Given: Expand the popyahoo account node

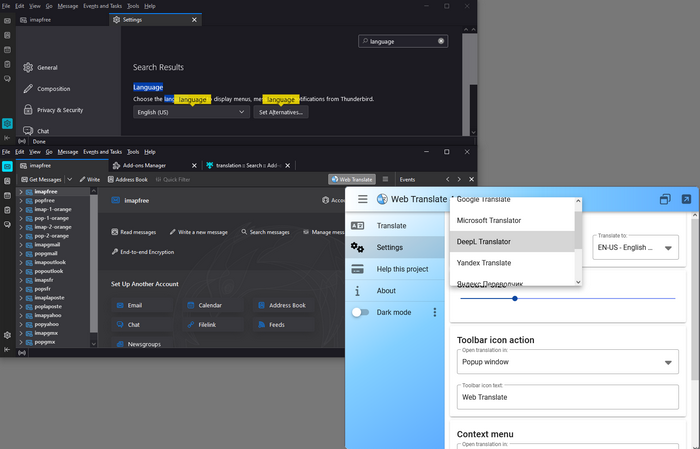Looking at the screenshot, I should tap(21, 324).
